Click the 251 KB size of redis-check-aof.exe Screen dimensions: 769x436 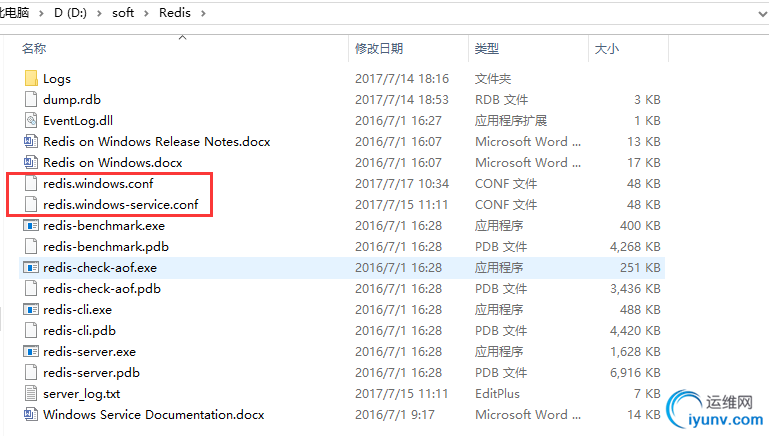click(640, 268)
